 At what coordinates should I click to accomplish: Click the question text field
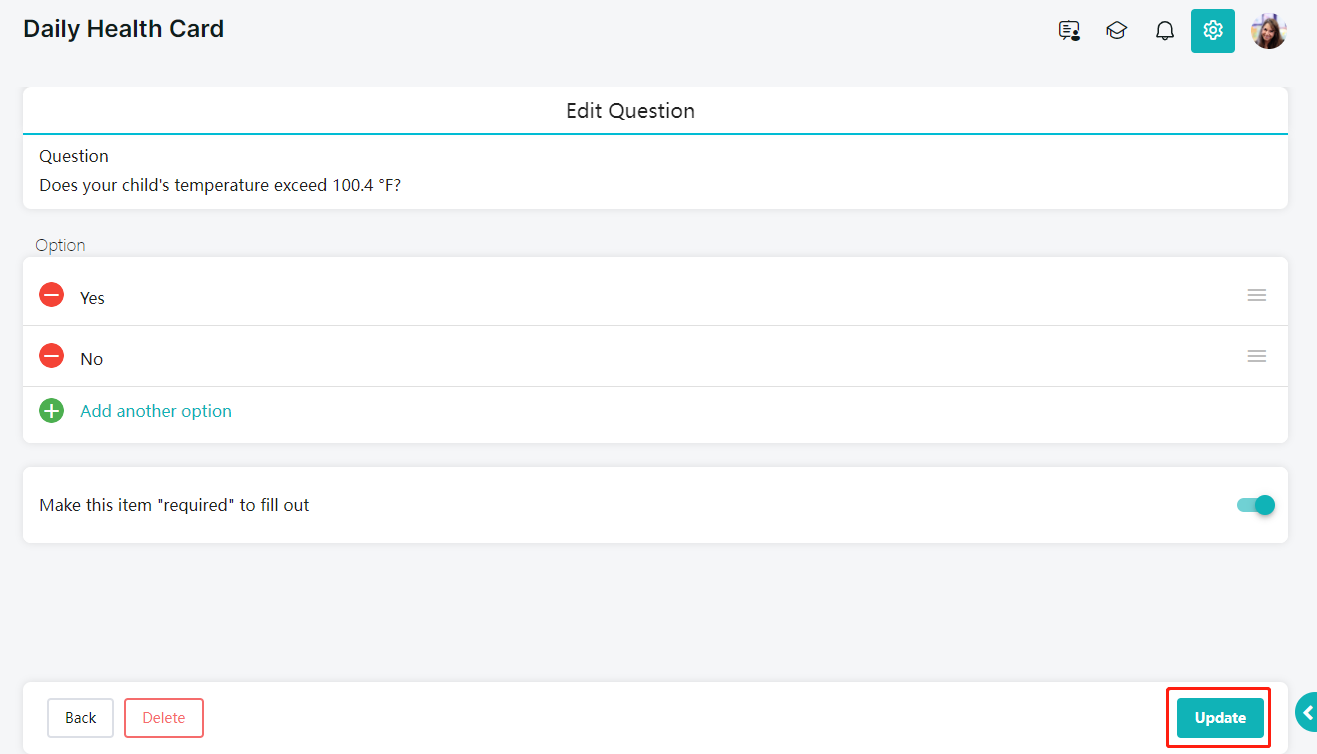coord(655,185)
